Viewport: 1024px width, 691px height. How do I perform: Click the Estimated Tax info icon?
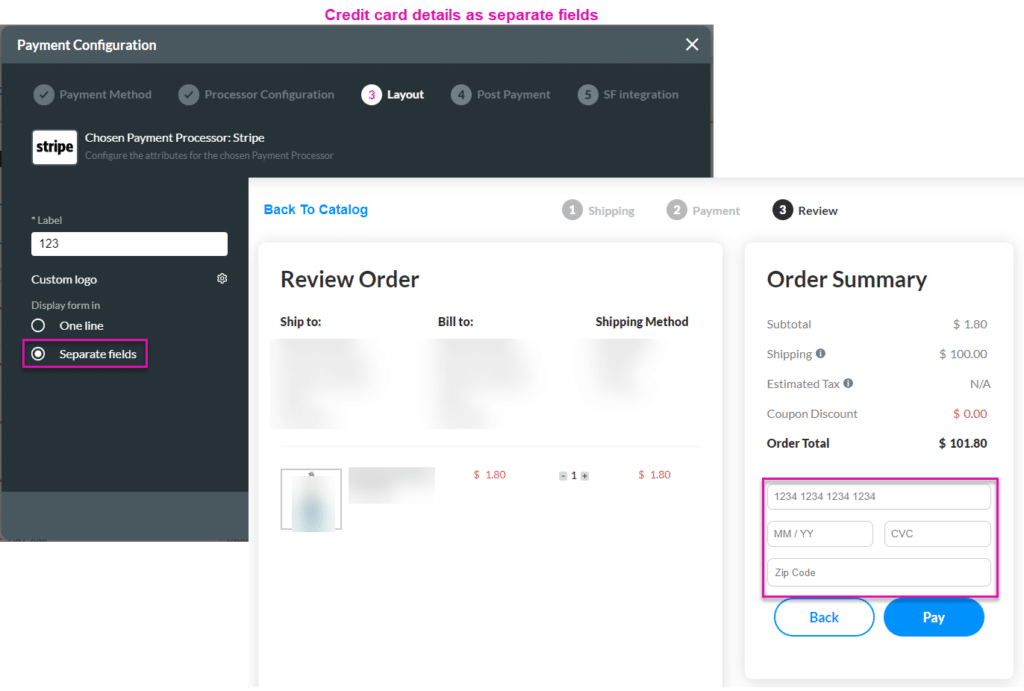[848, 384]
